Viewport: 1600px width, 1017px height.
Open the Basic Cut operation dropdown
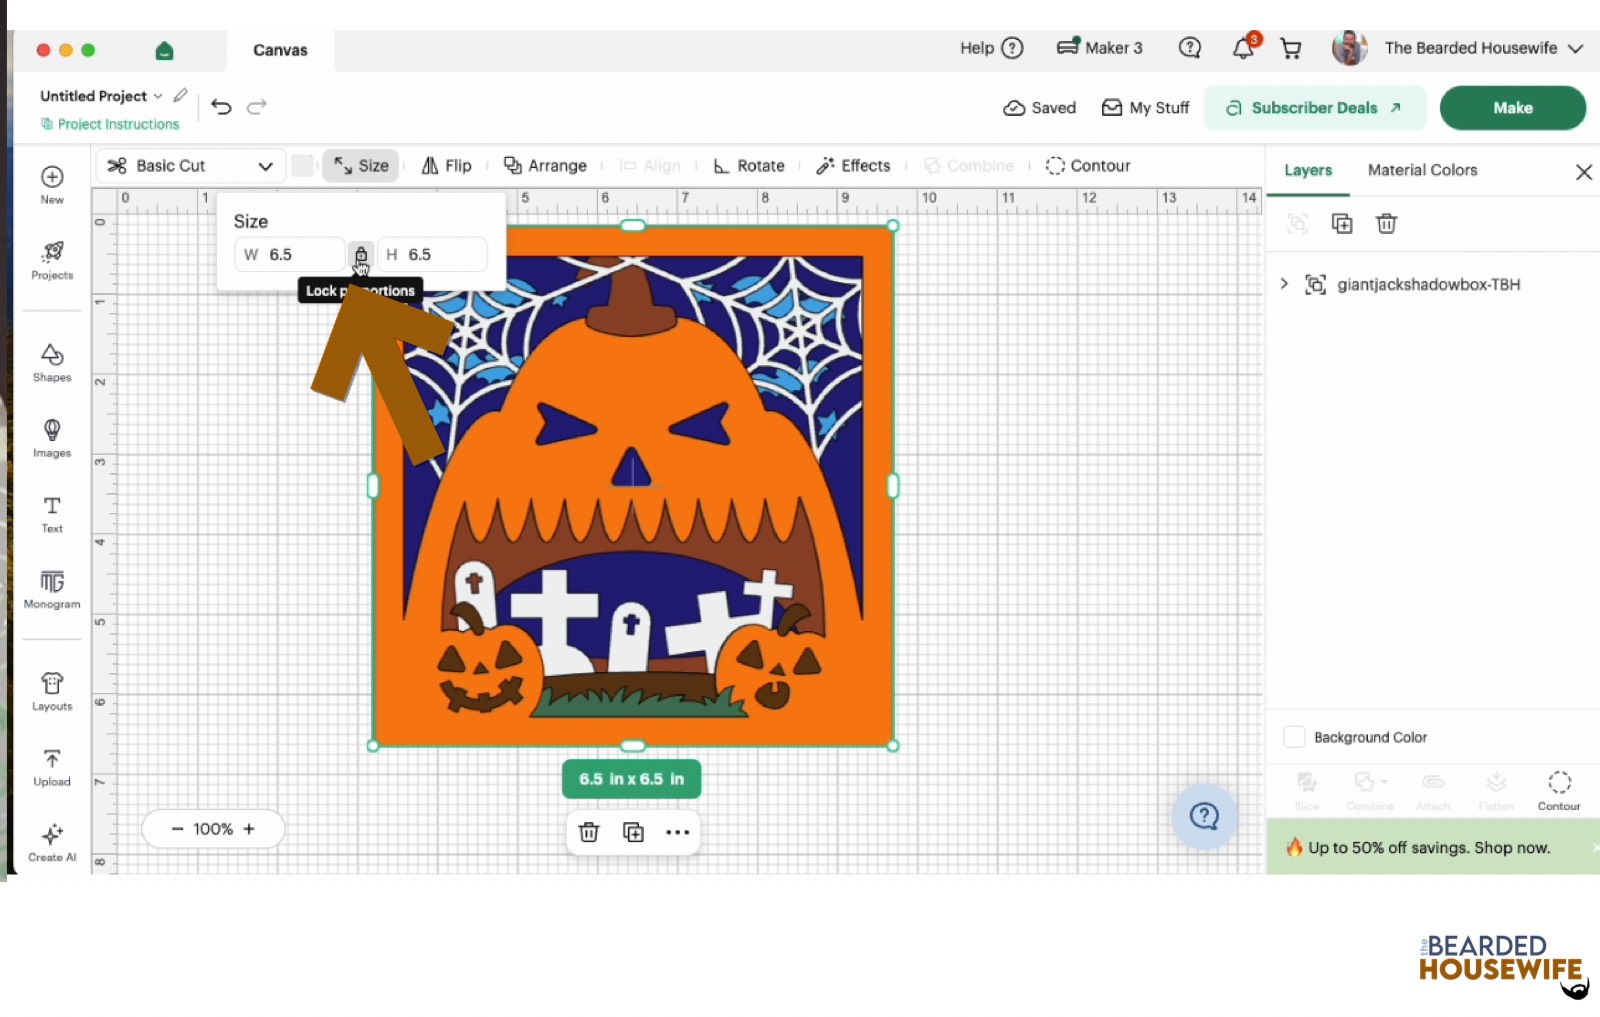pos(190,166)
